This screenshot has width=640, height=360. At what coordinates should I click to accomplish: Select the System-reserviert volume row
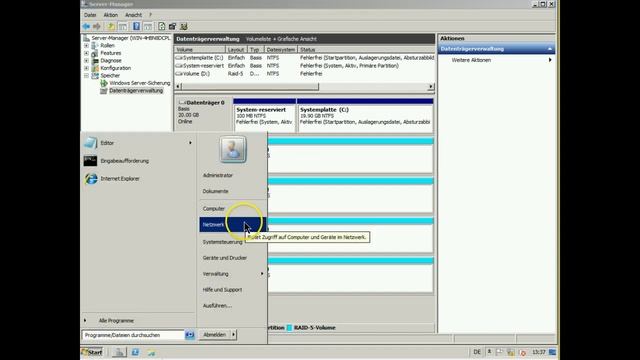pyautogui.click(x=304, y=66)
